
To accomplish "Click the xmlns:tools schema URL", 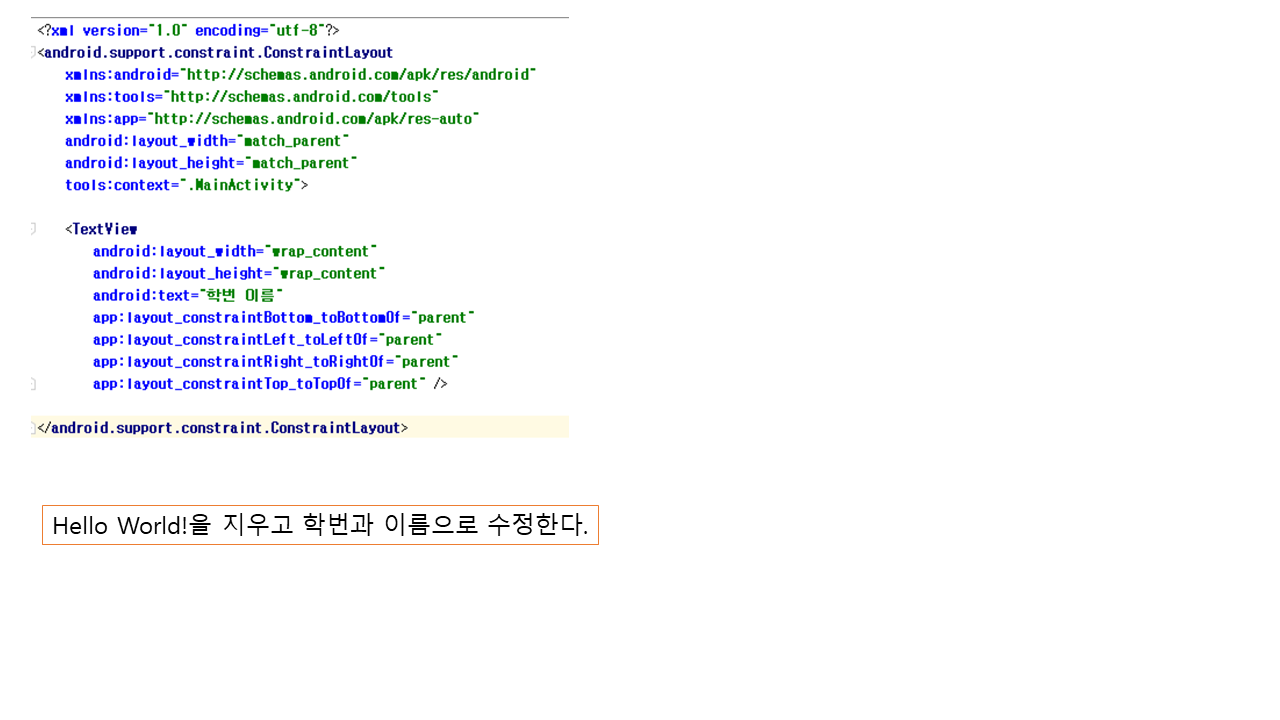I will click(x=301, y=97).
